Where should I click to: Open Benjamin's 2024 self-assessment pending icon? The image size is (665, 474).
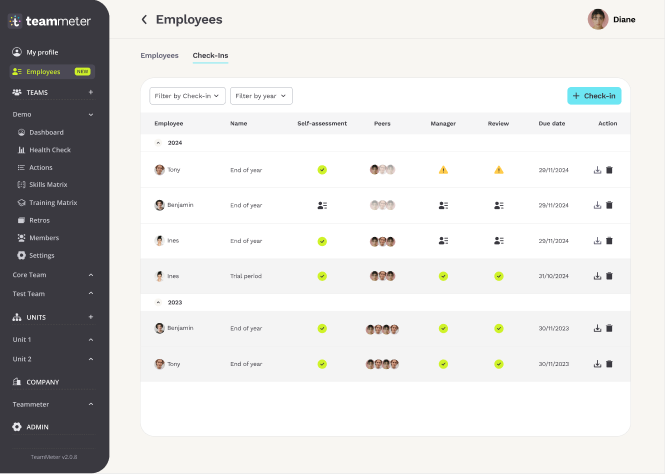tap(322, 205)
